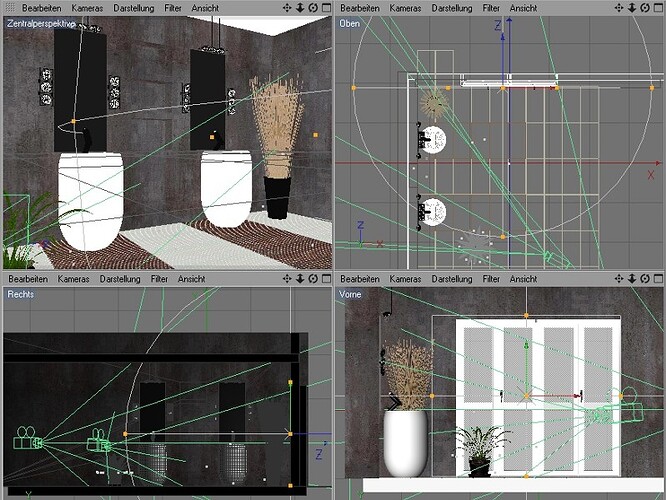Click the Zentralperspektive viewport label

[41, 24]
